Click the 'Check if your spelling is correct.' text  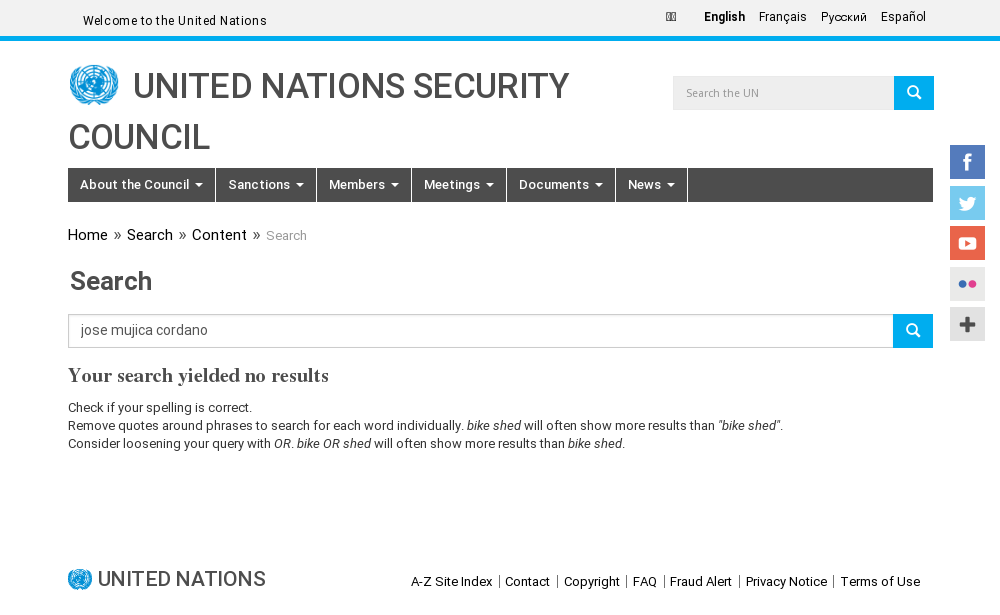160,408
